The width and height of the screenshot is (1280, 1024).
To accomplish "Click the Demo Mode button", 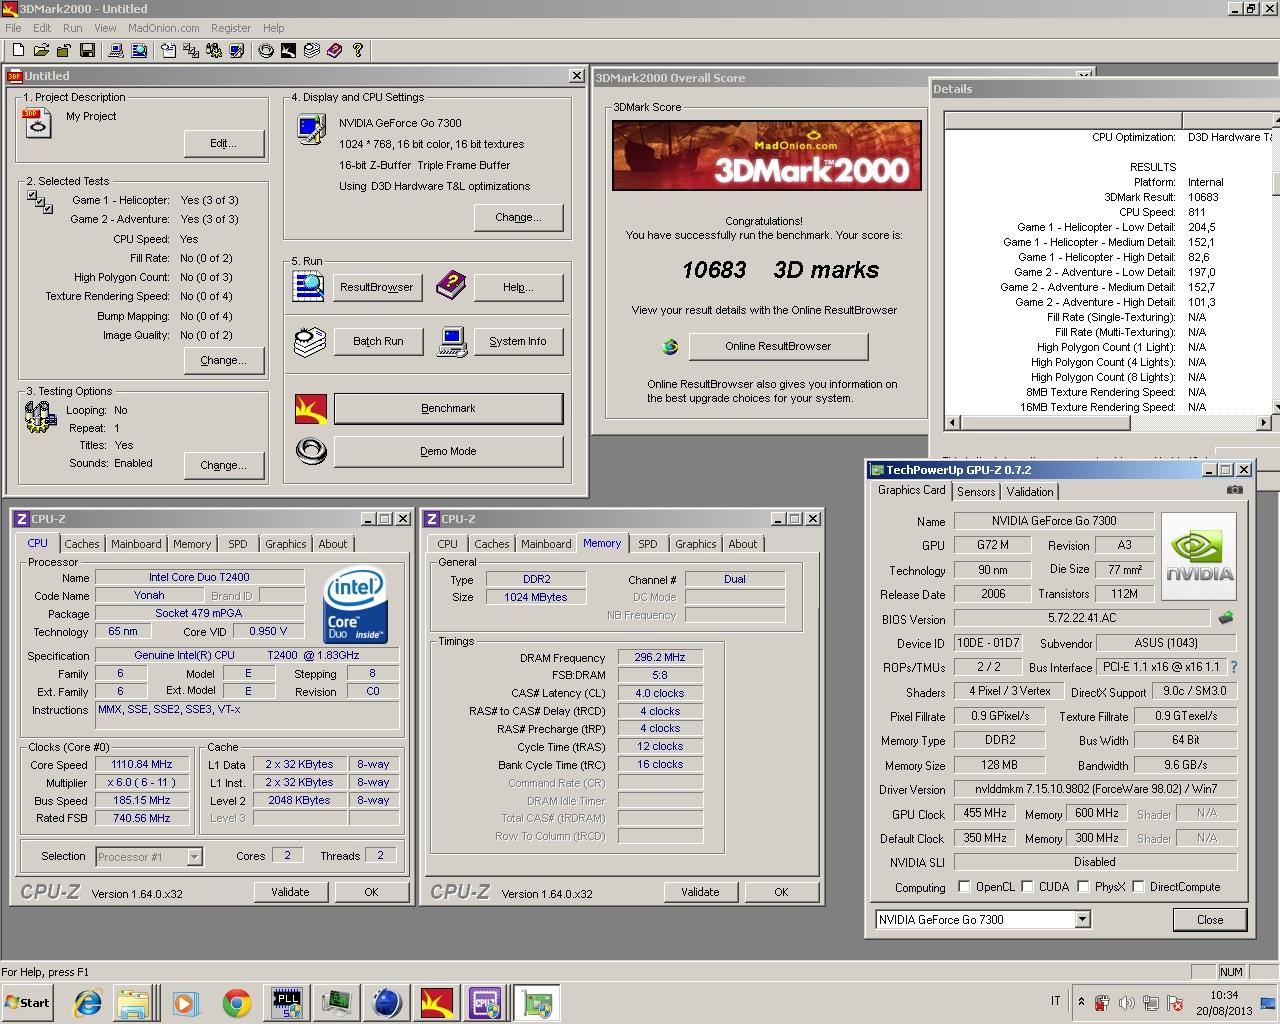I will (448, 451).
